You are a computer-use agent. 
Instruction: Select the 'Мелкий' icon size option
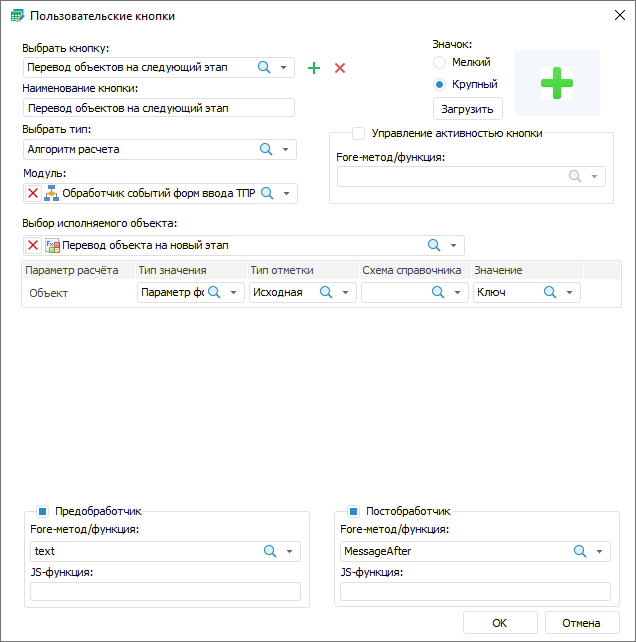click(439, 63)
